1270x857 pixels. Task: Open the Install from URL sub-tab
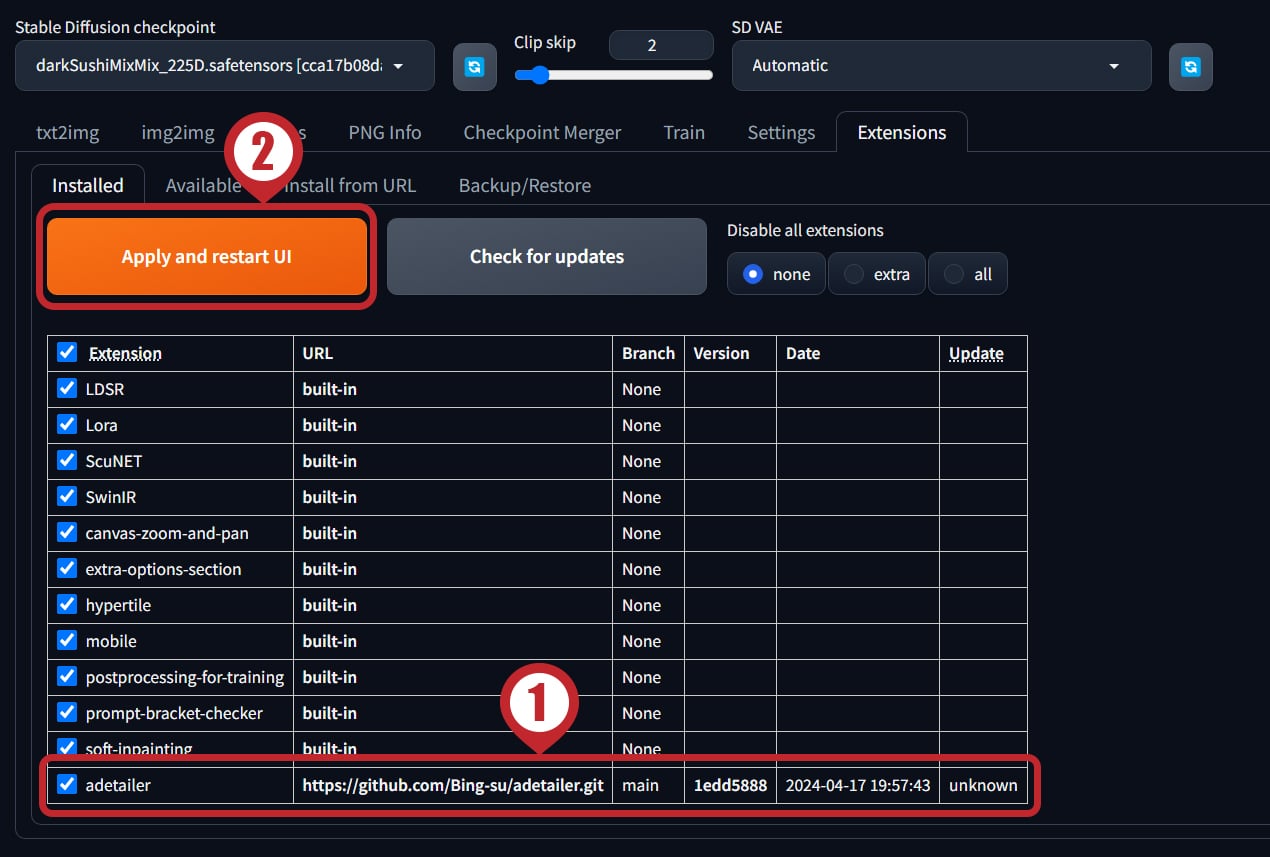(350, 185)
